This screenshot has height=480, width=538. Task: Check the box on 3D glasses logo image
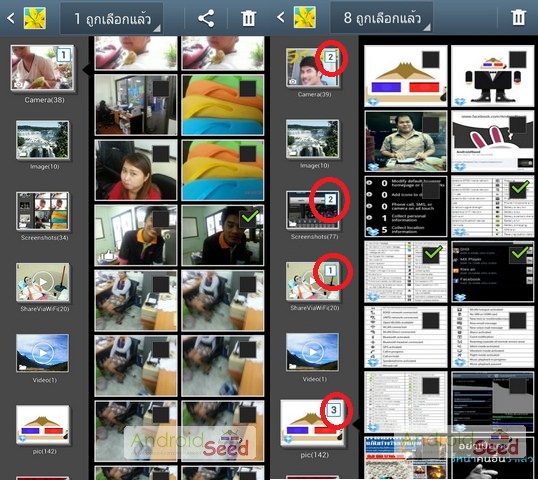(431, 60)
